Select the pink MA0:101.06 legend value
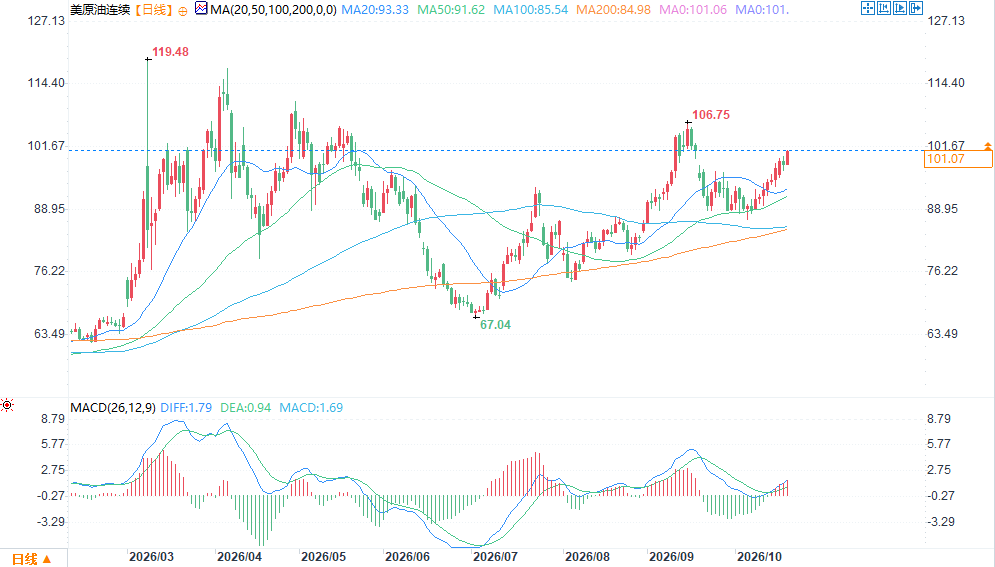The height and width of the screenshot is (567, 995). coord(693,10)
